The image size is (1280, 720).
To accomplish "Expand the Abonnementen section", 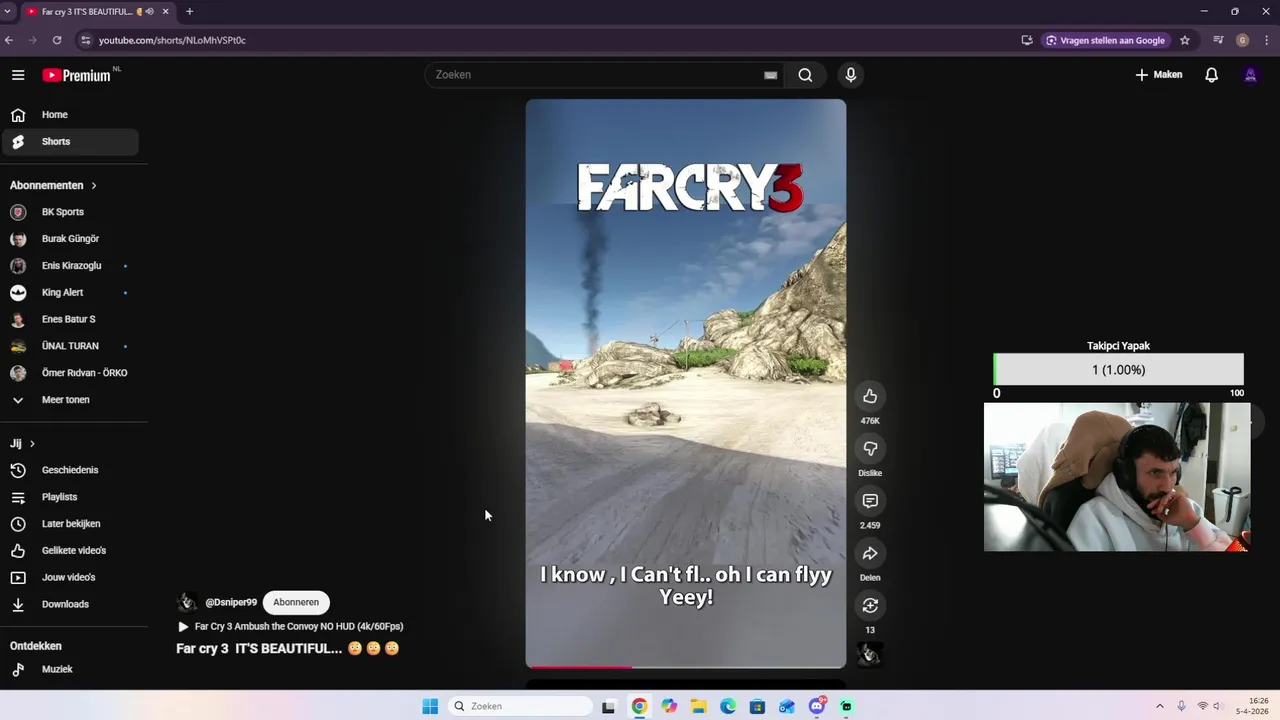I will (54, 185).
